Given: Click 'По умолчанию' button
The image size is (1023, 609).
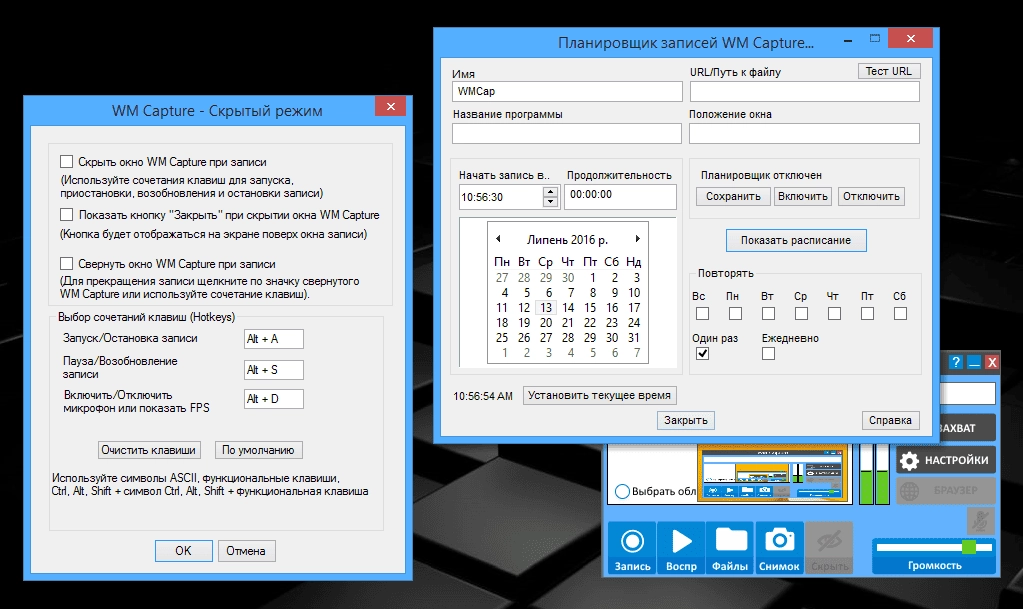Looking at the screenshot, I should pyautogui.click(x=258, y=450).
